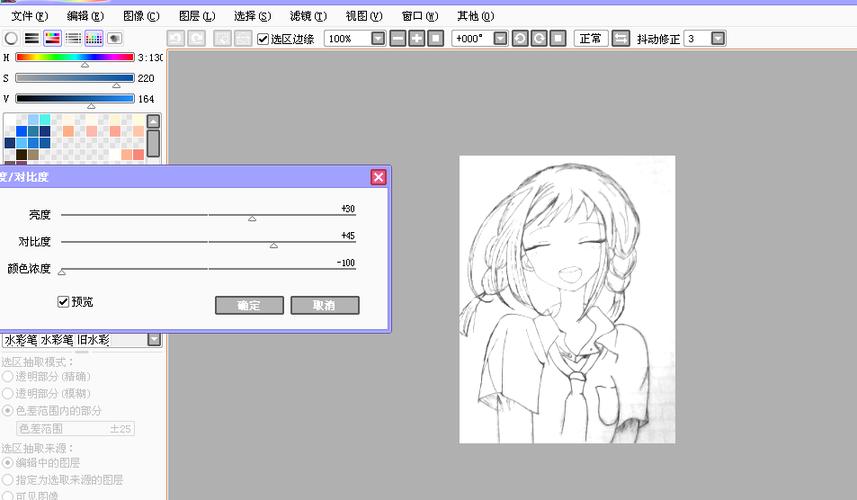Click the color wheel panel icon

(x=11, y=38)
